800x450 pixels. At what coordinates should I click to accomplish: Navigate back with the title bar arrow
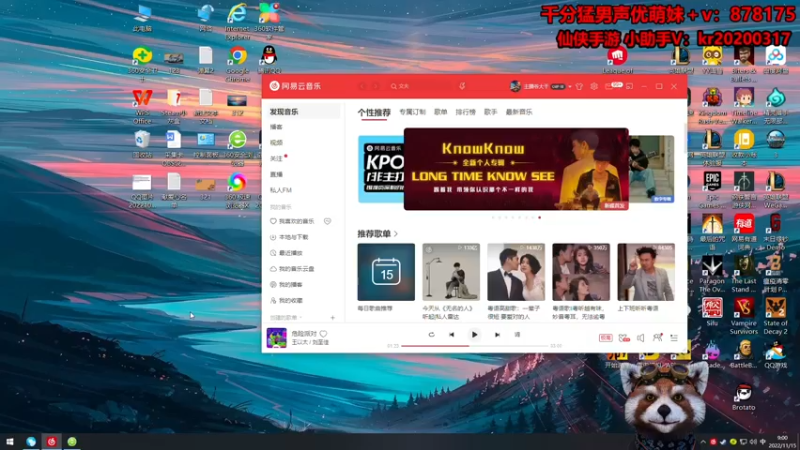[x=362, y=86]
